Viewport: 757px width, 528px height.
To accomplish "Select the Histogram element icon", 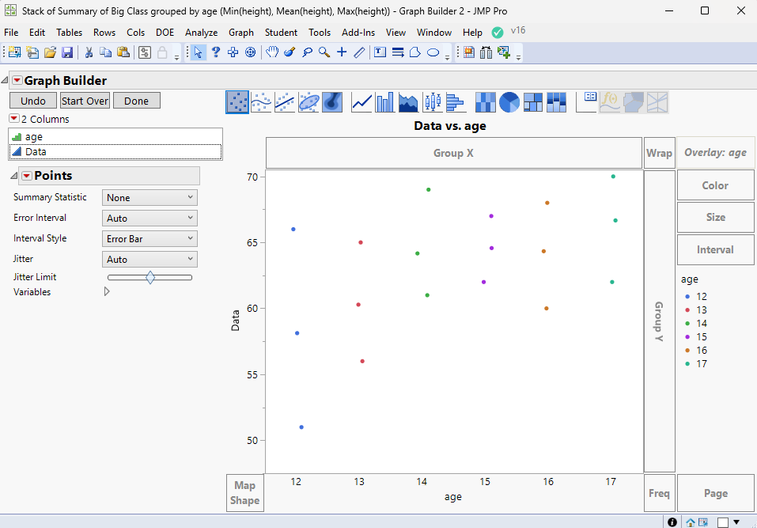I will [455, 102].
